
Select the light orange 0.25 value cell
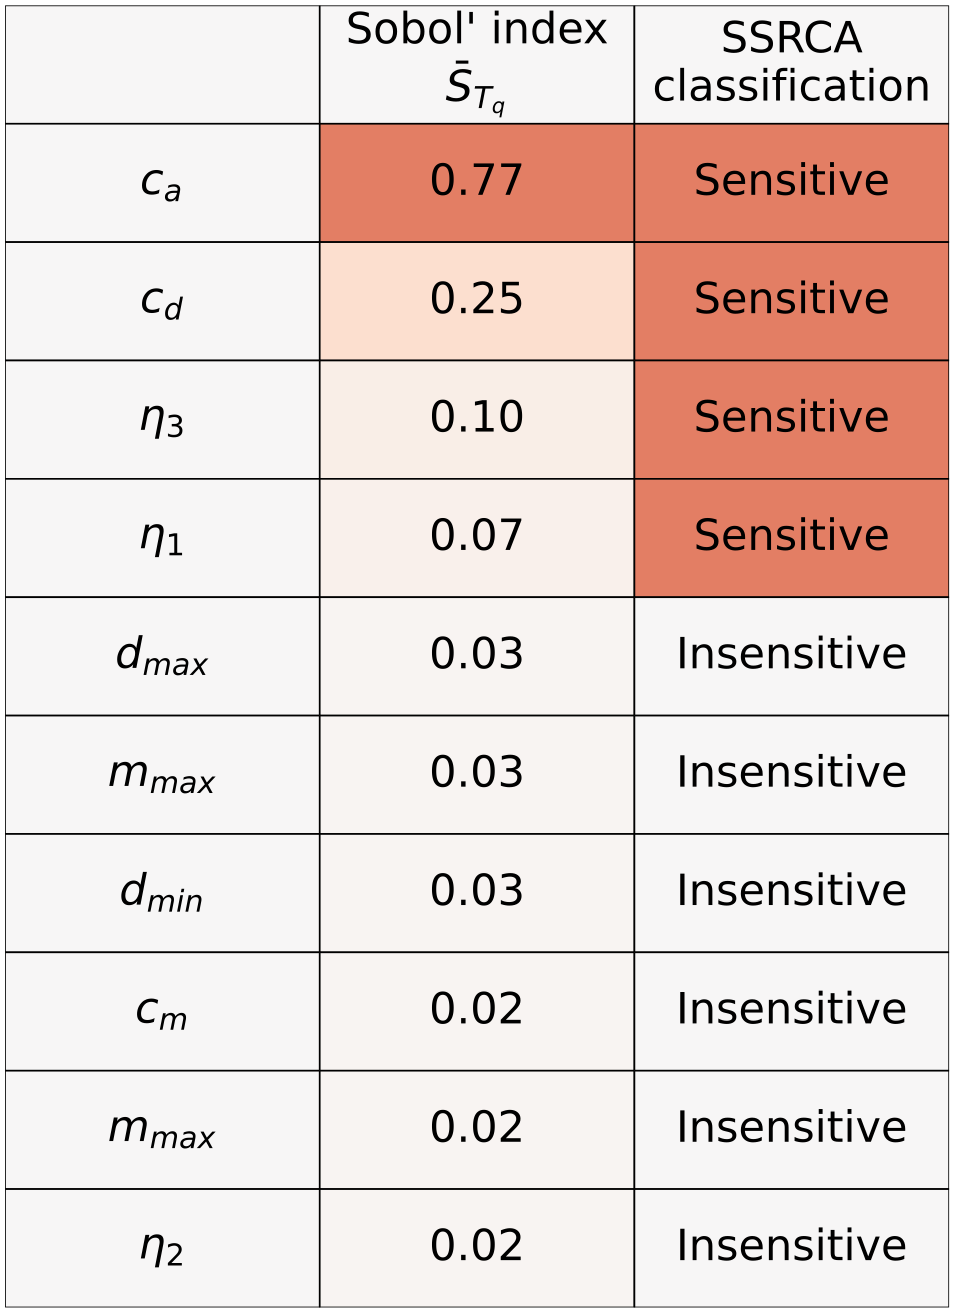477,301
